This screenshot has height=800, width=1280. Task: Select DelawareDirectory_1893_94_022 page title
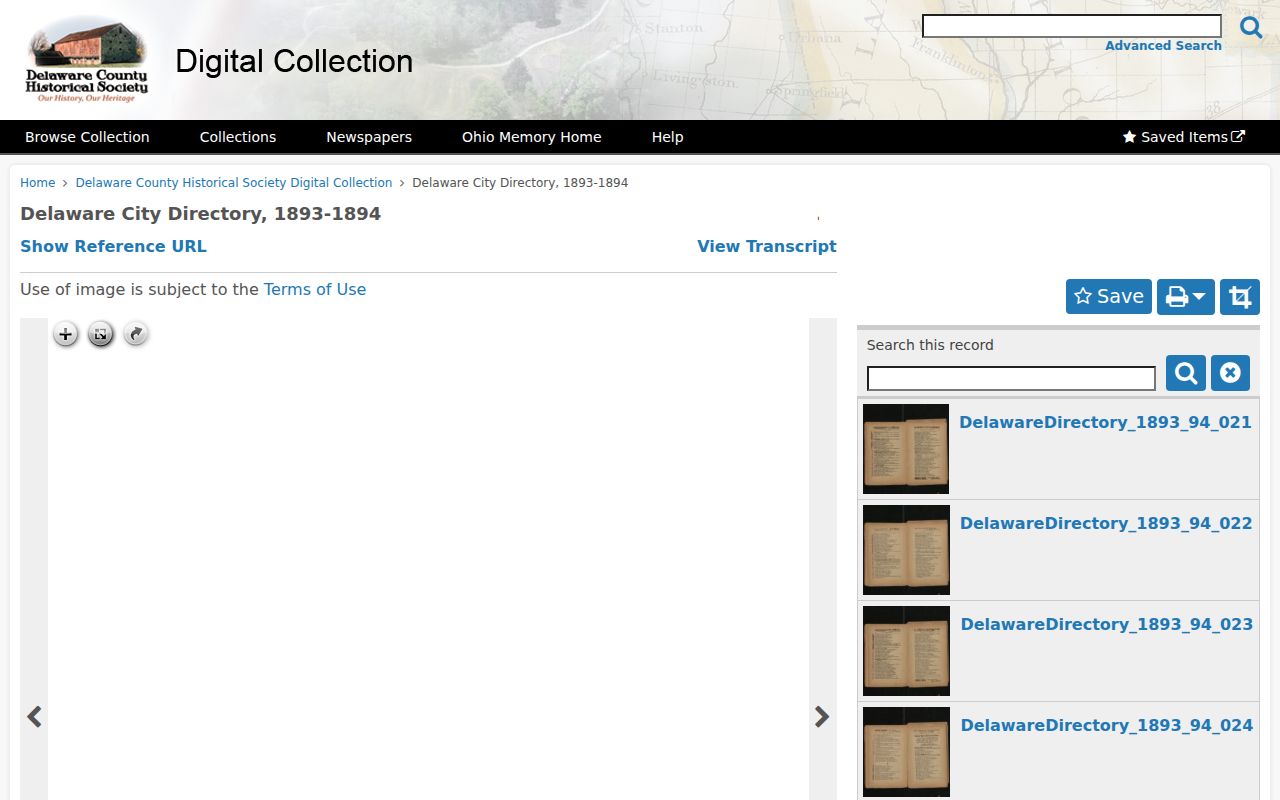click(x=1106, y=523)
